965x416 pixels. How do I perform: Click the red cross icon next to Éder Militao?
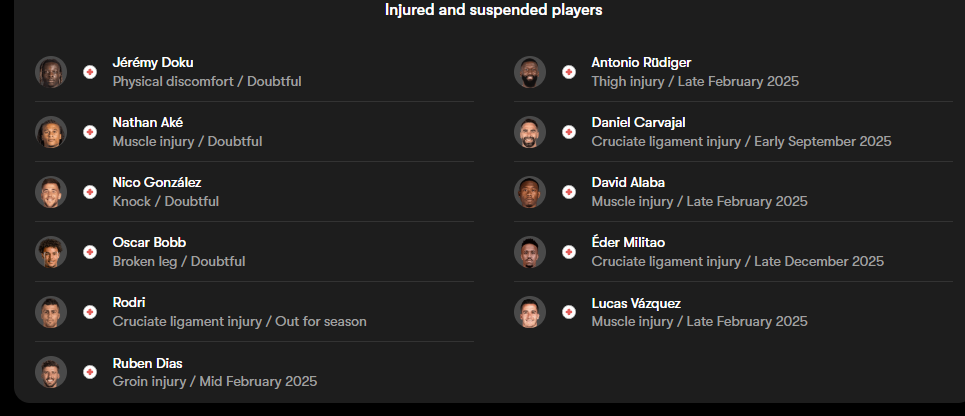pyautogui.click(x=569, y=252)
